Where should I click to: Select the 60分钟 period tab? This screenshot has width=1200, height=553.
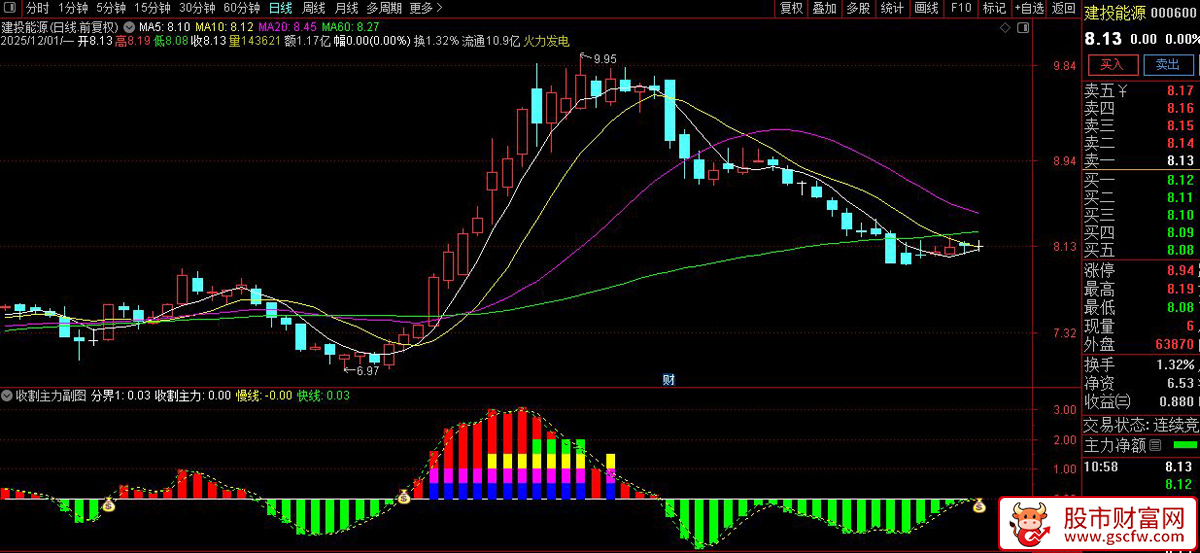pos(242,8)
